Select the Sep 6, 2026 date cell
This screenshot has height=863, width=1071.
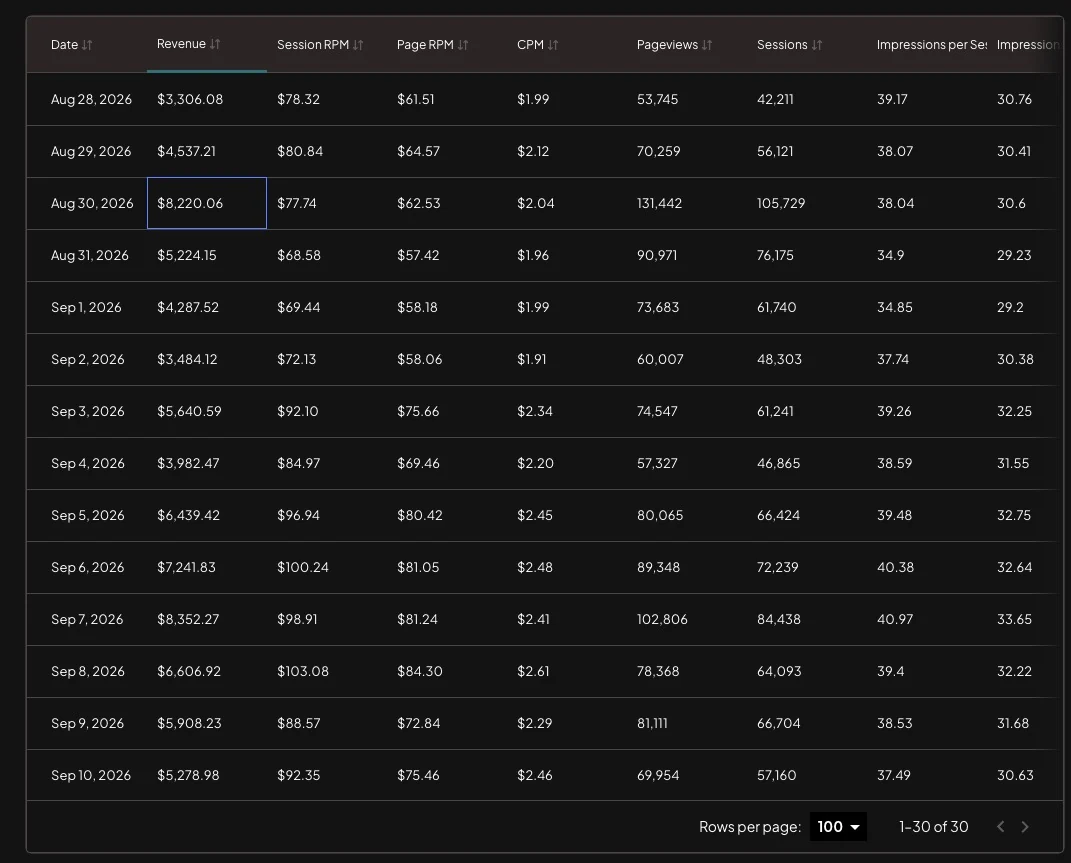coord(87,567)
